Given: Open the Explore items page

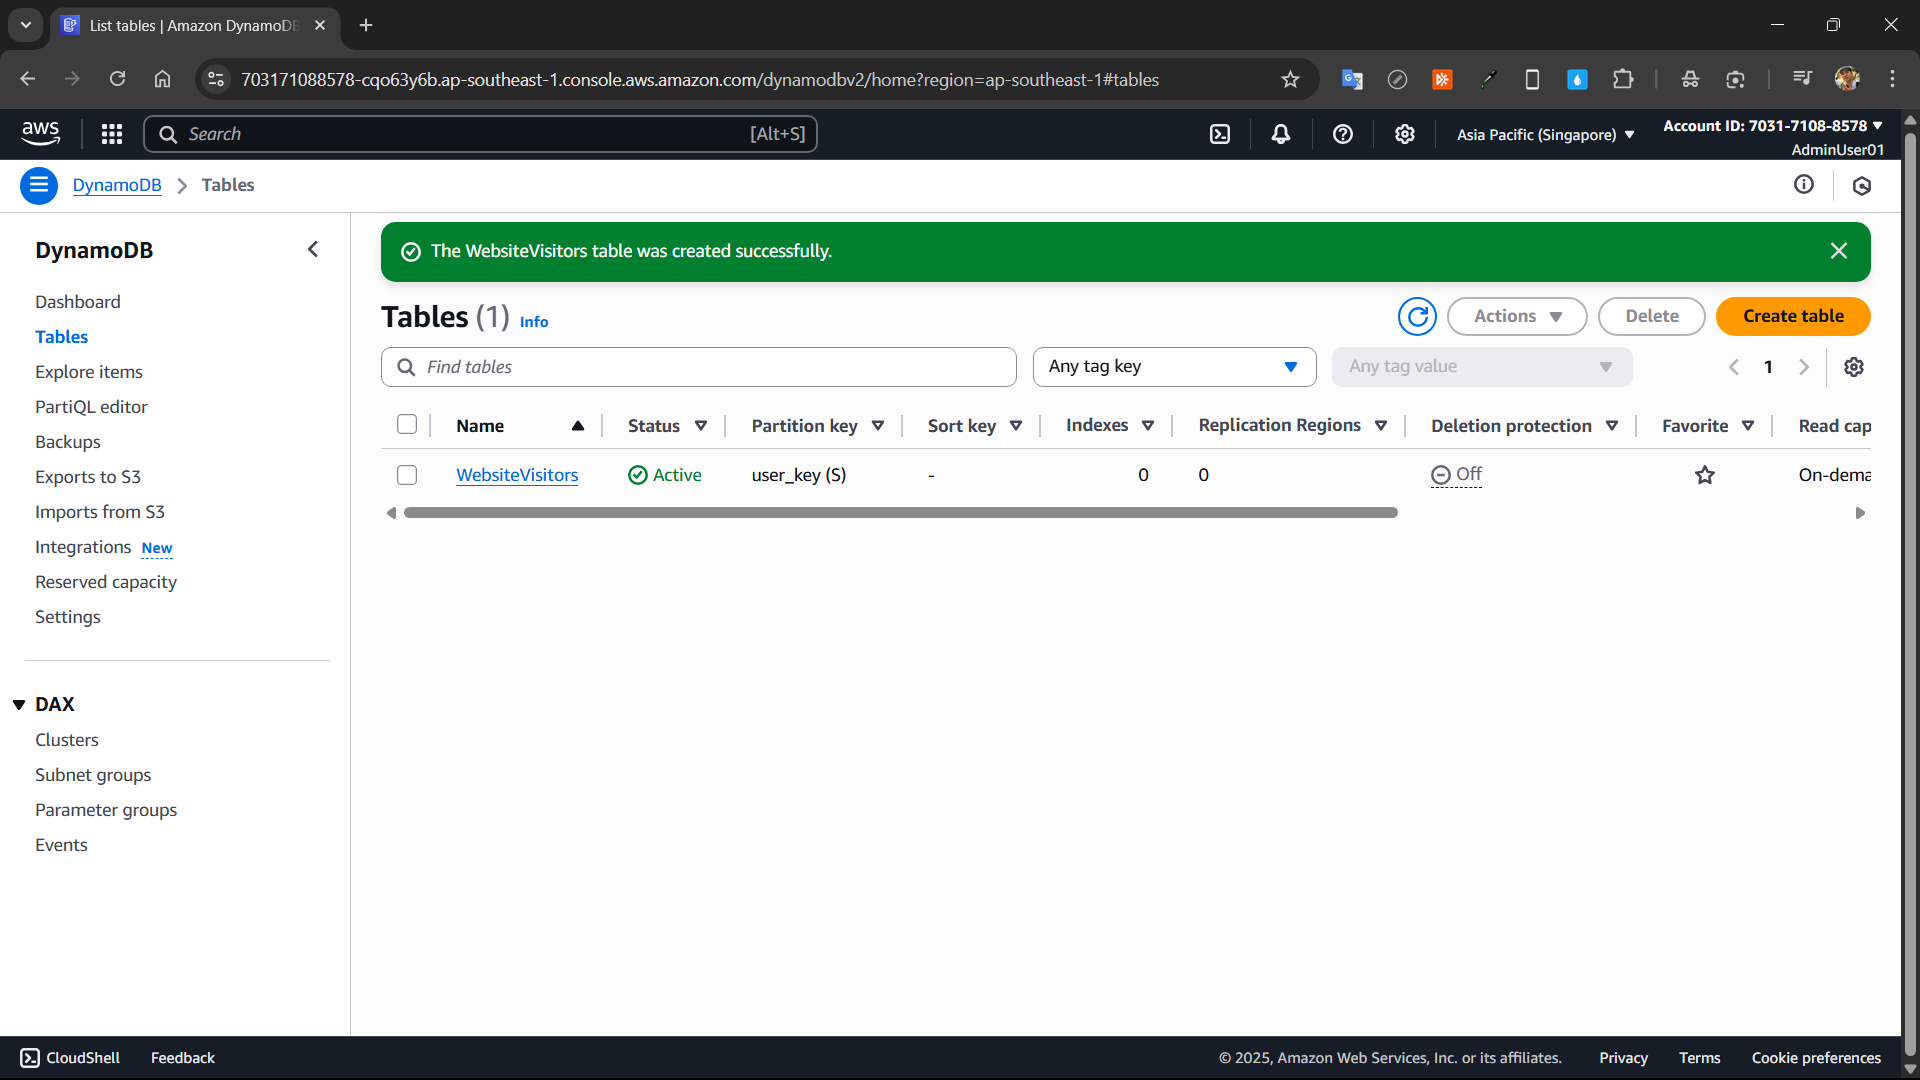Looking at the screenshot, I should click(89, 372).
